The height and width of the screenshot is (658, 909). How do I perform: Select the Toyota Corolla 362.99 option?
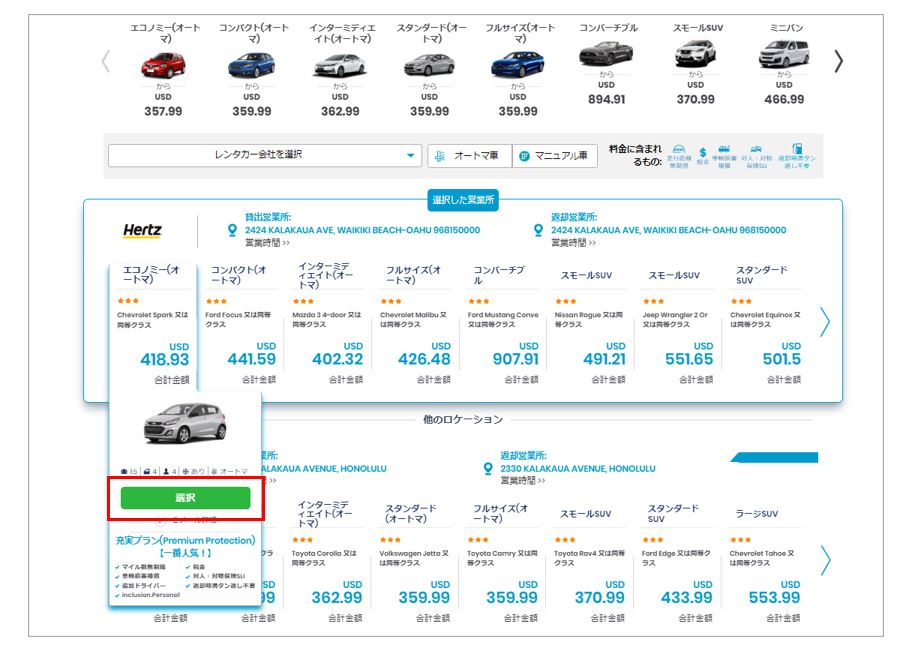(x=328, y=562)
